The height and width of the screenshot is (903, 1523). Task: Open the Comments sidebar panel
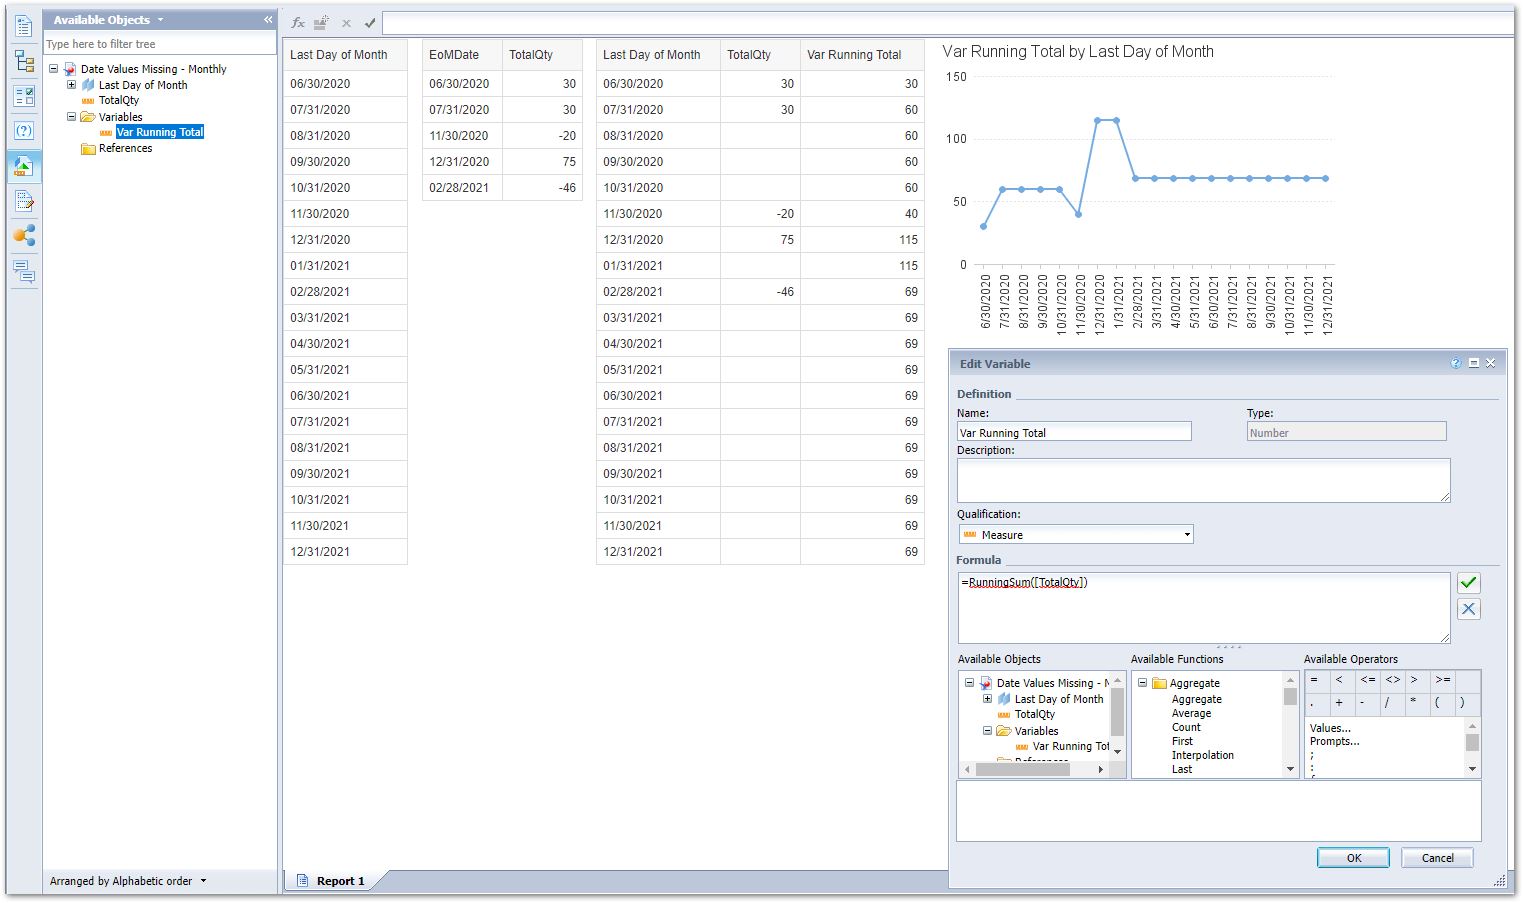pyautogui.click(x=24, y=271)
